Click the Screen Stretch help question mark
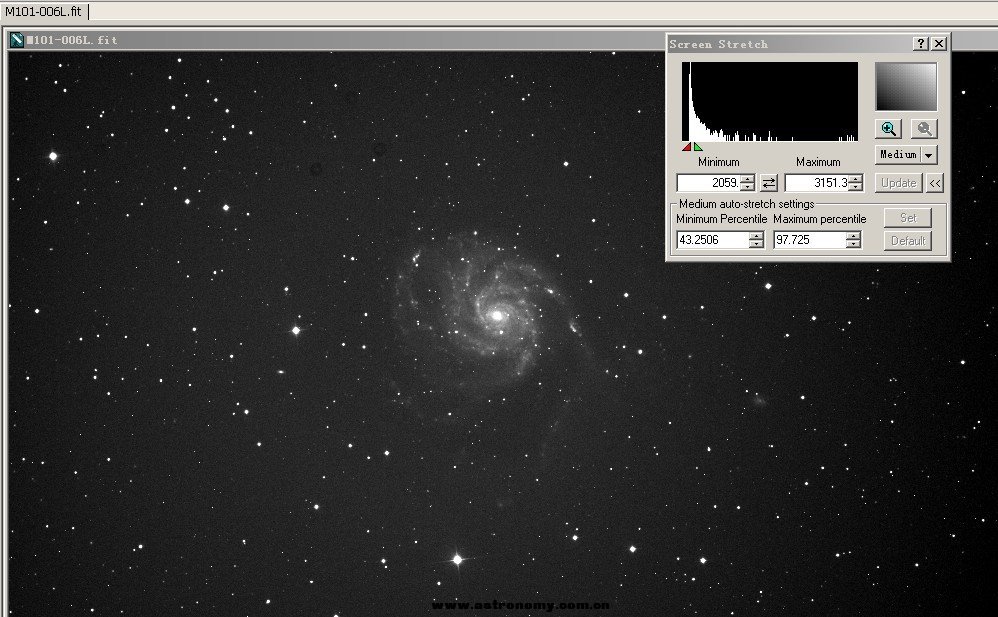The width and height of the screenshot is (998, 617). pos(921,44)
